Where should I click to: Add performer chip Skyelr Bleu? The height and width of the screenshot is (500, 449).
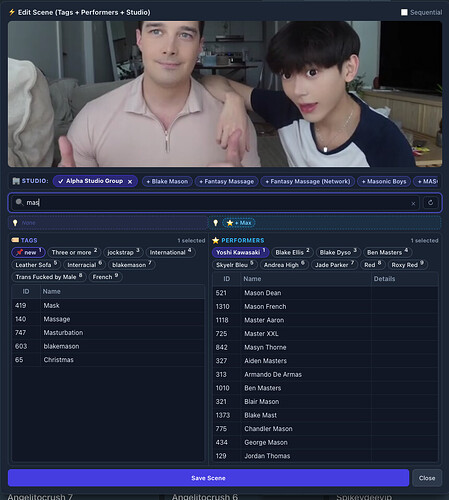coord(235,265)
